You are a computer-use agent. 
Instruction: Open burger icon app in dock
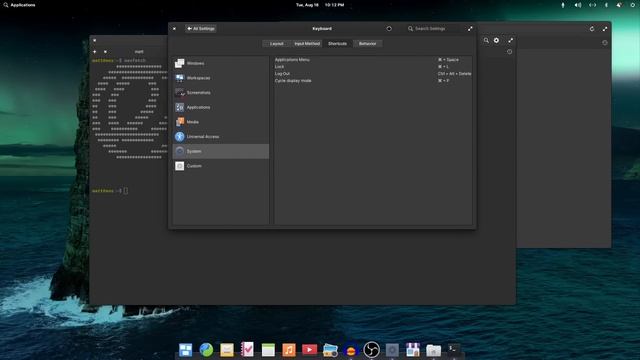[x=351, y=350]
